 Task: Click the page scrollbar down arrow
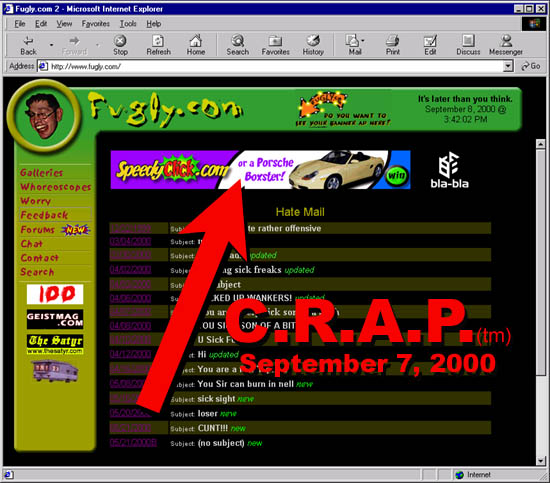point(541,461)
